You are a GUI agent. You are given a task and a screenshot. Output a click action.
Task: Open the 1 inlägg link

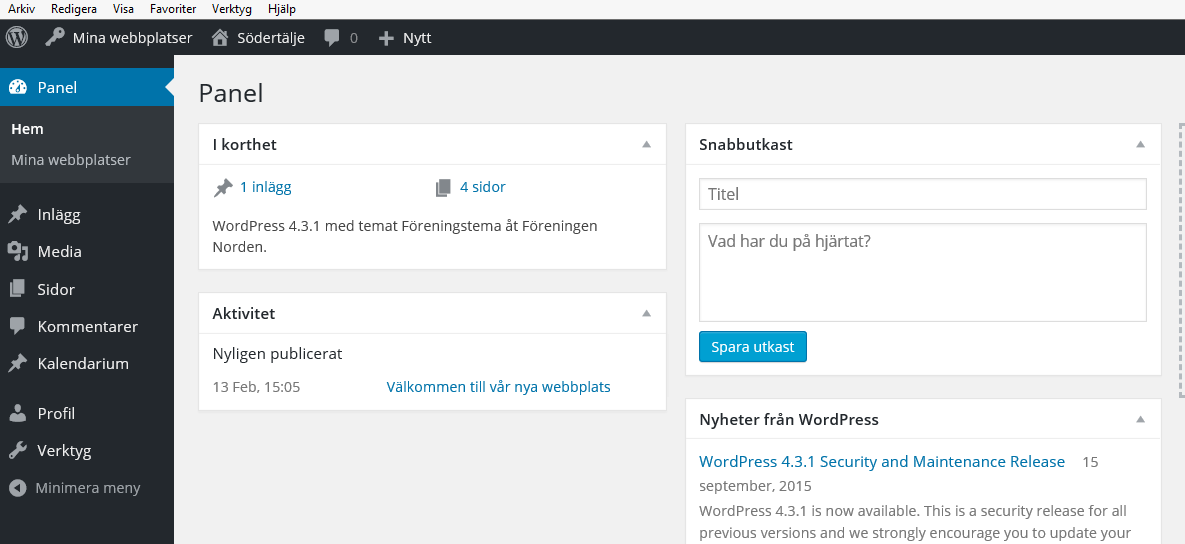click(x=265, y=187)
